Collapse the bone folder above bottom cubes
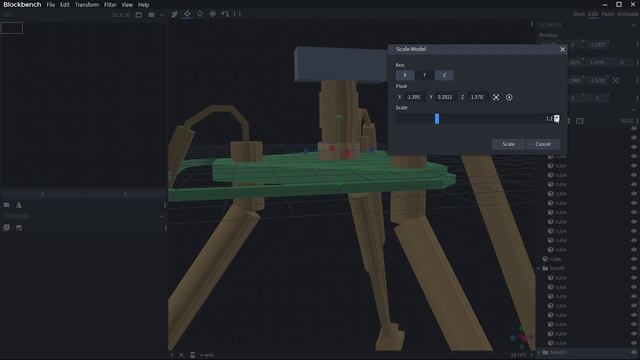 pos(539,268)
